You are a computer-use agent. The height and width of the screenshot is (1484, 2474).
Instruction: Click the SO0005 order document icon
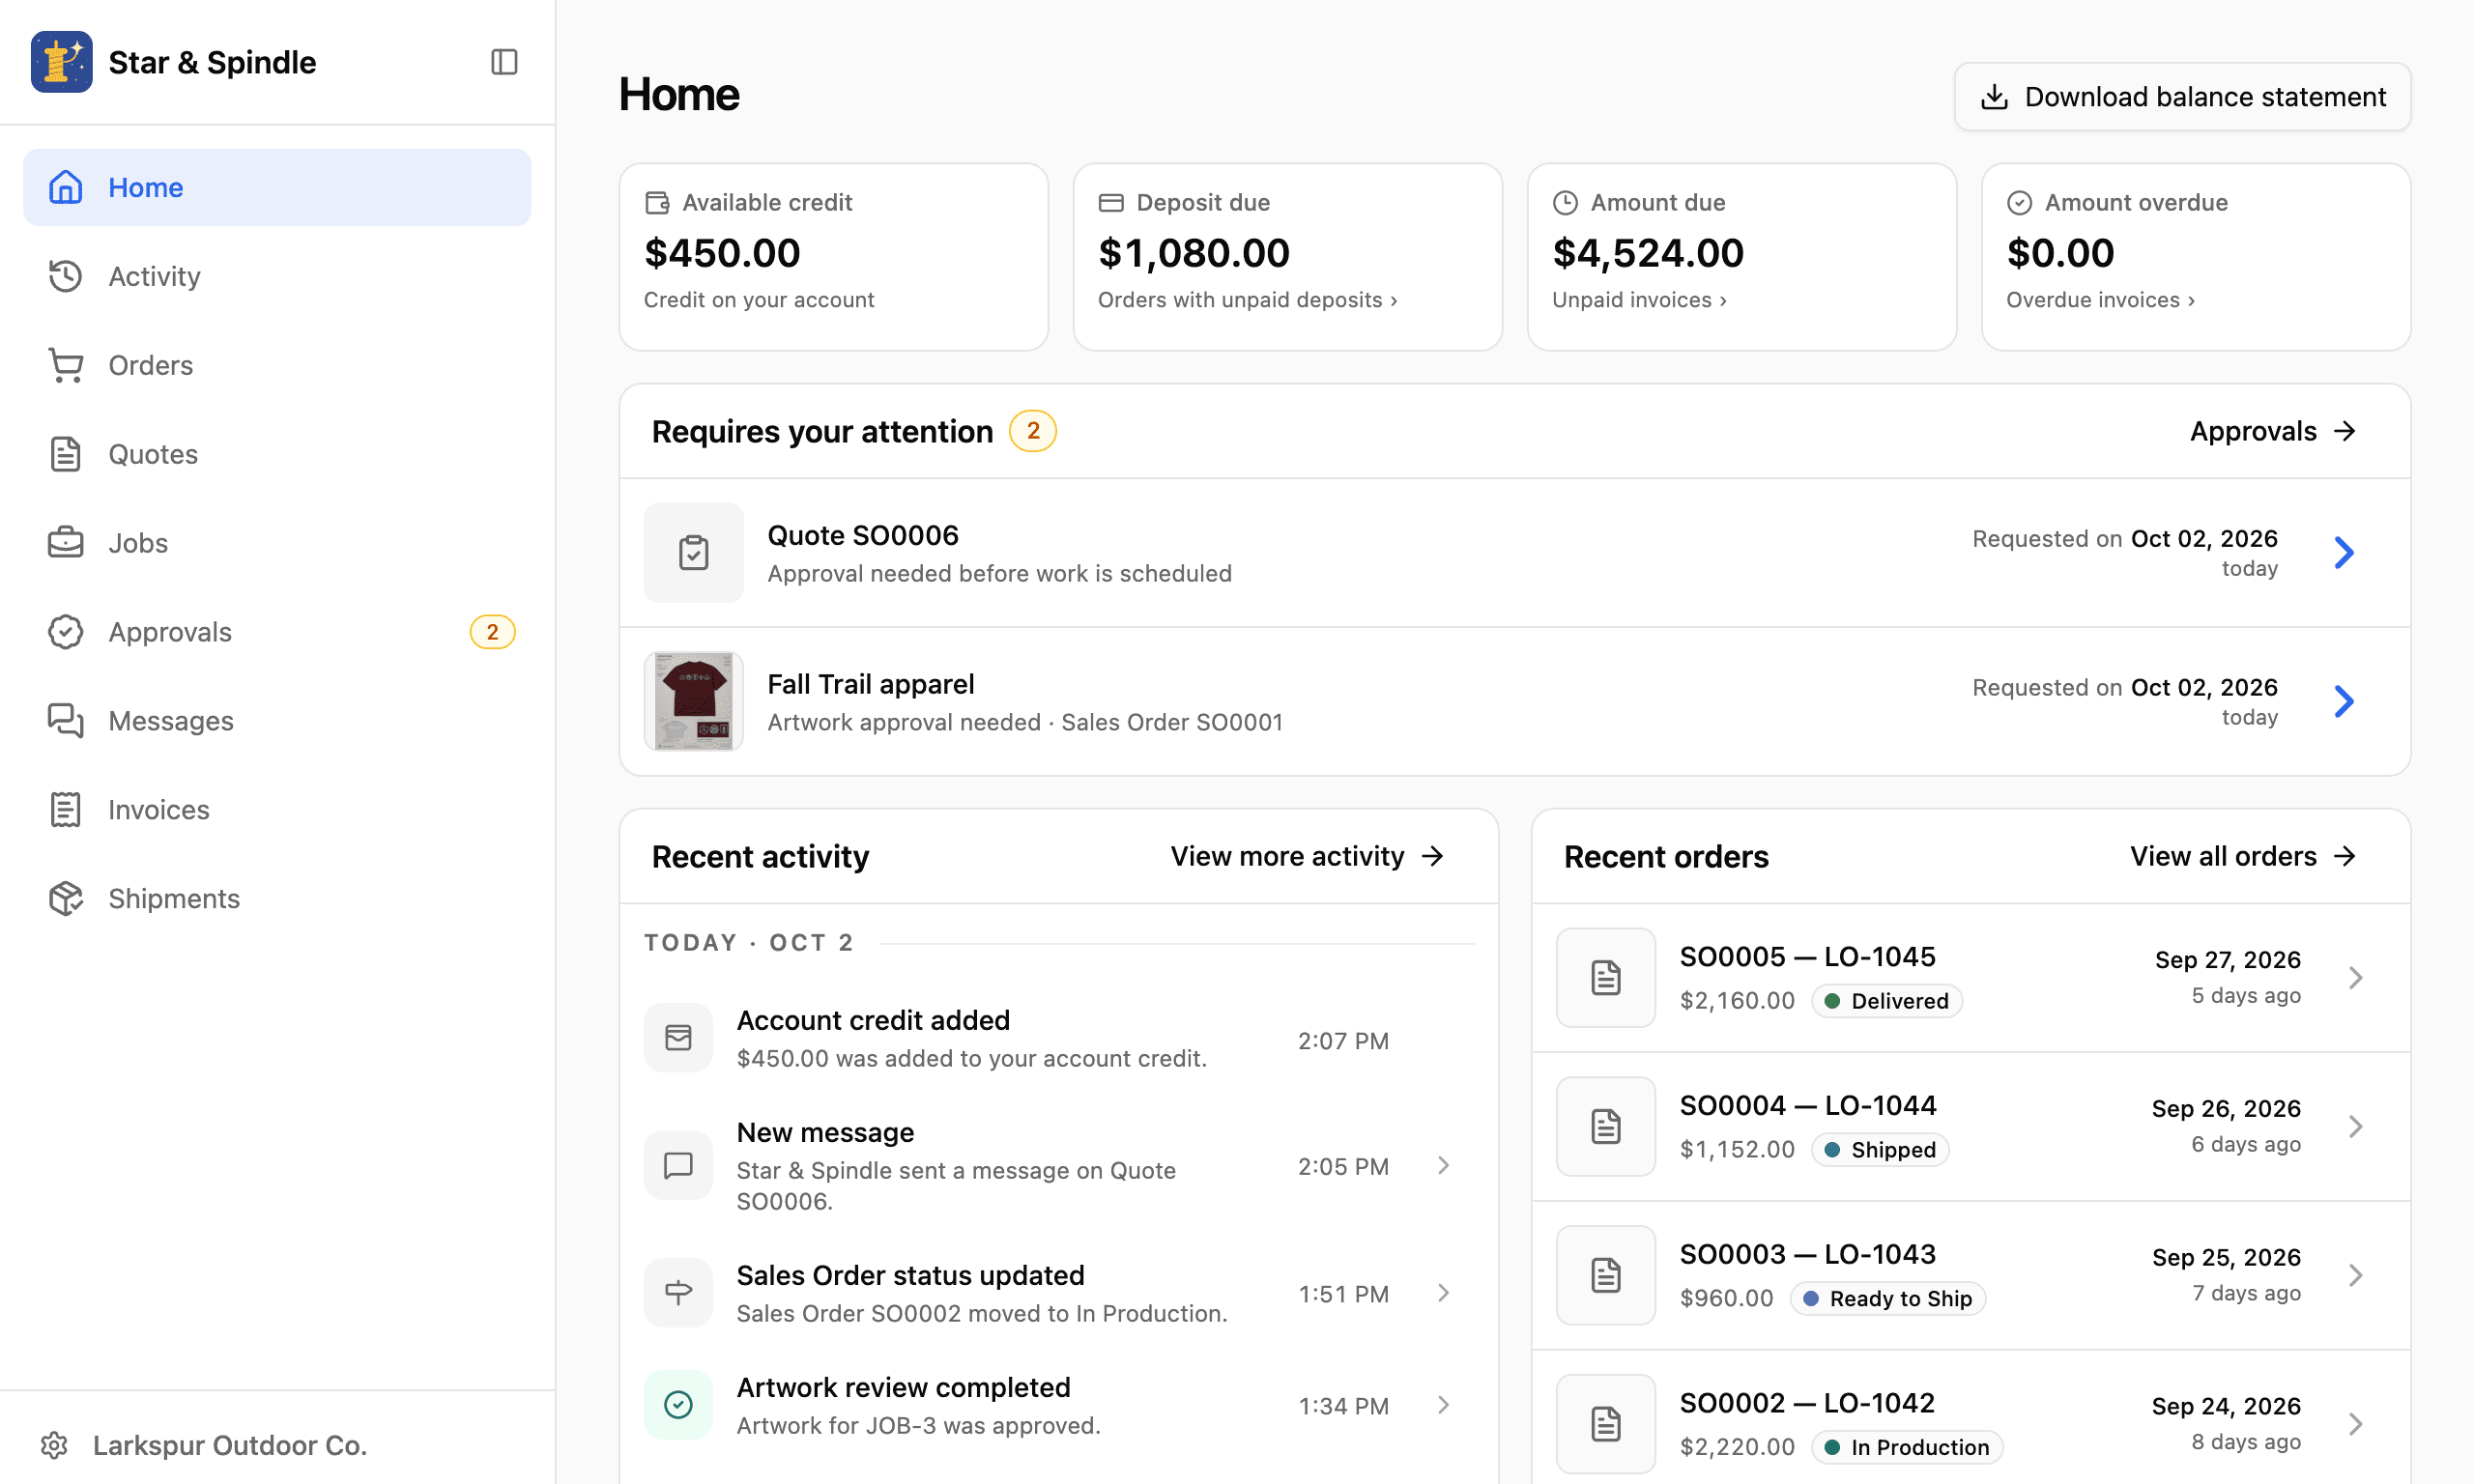tap(1606, 978)
